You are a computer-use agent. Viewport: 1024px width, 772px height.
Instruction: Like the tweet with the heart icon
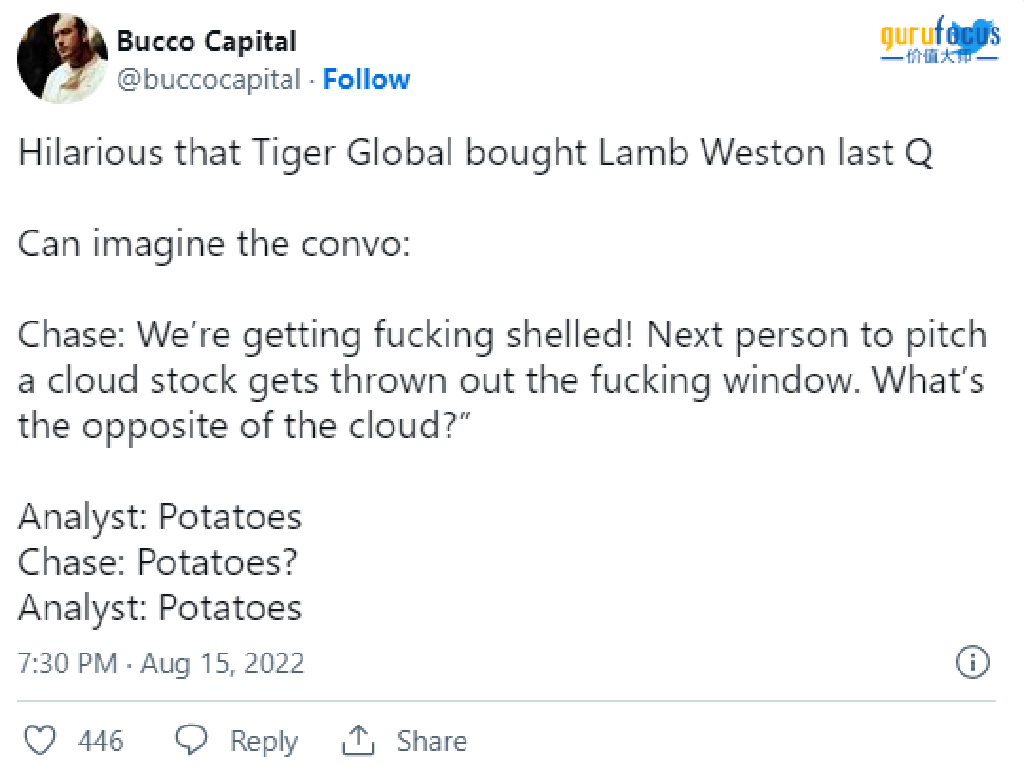coord(40,741)
